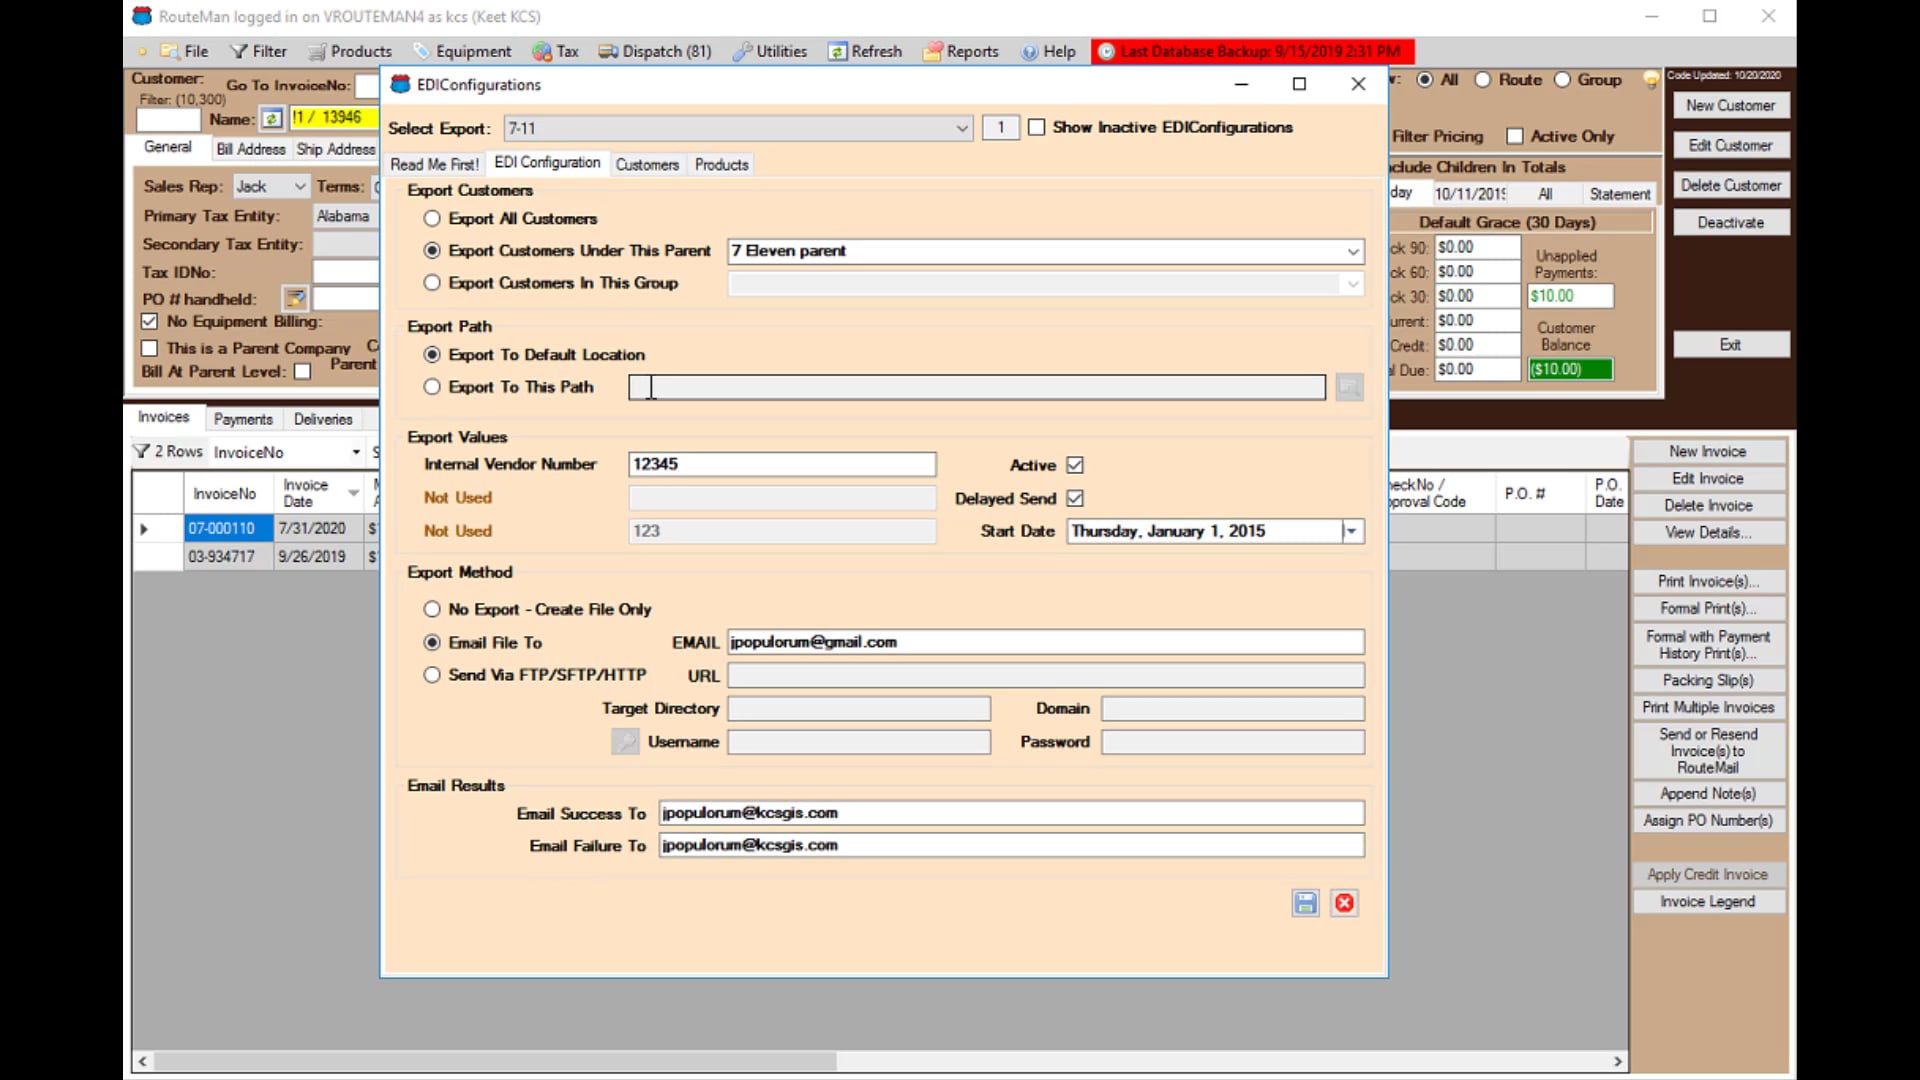Select Send Via FTP/SFTP/HTTP radio button
Viewport: 1920px width, 1080px height.
coord(432,675)
